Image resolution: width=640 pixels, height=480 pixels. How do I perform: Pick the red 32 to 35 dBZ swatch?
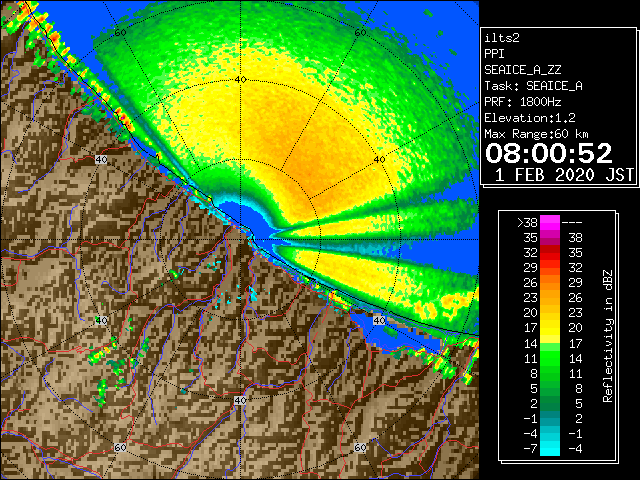[x=550, y=253]
